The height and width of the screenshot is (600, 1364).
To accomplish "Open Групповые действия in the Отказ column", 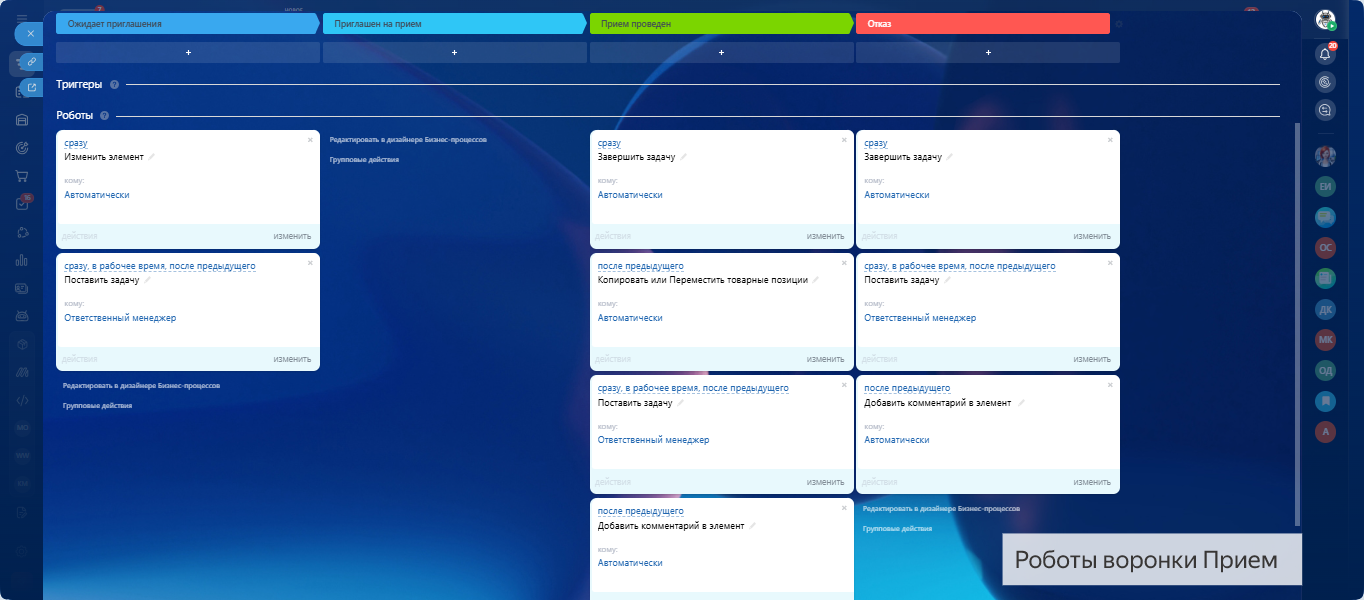I will point(897,529).
